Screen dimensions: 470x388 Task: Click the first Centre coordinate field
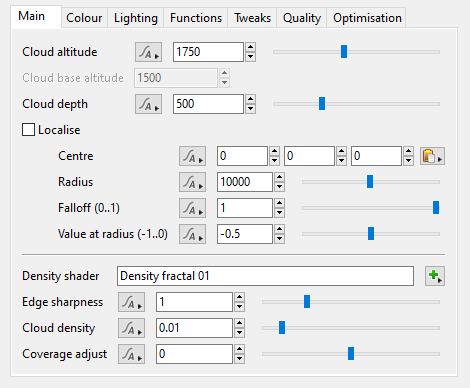[x=242, y=156]
